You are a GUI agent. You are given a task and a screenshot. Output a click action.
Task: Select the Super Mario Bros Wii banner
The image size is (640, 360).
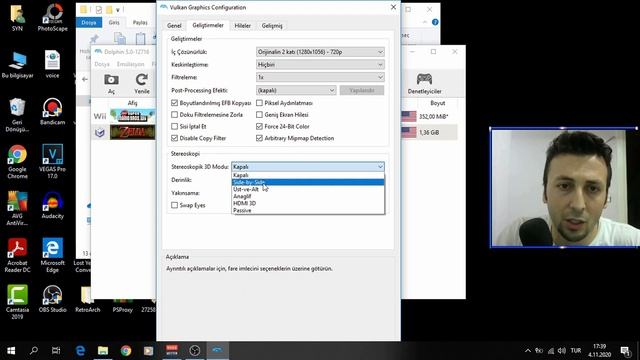click(x=132, y=116)
